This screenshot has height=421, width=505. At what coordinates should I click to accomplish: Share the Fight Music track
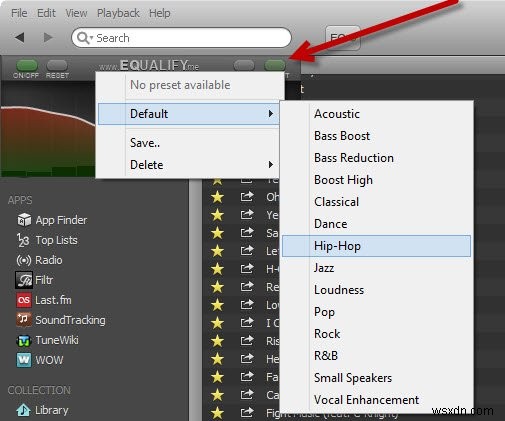click(247, 413)
